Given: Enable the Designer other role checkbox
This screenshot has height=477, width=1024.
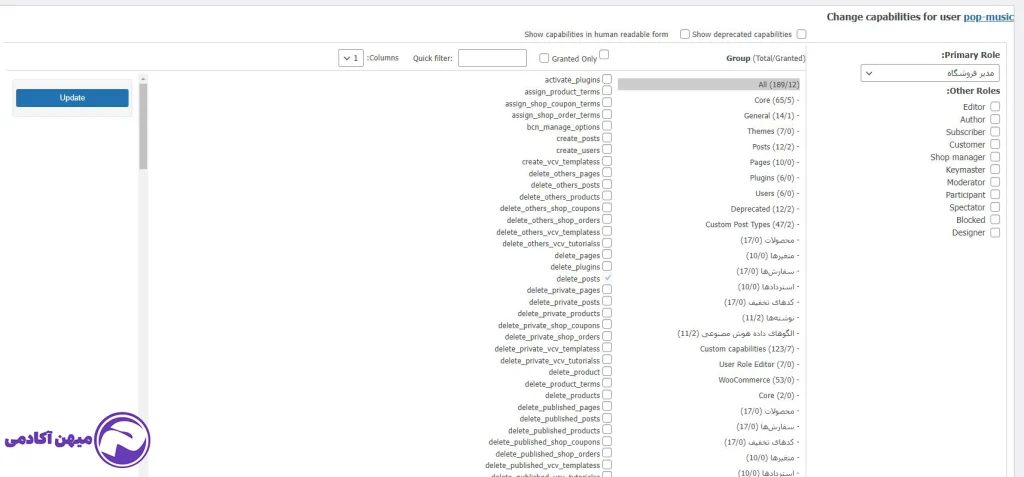Looking at the screenshot, I should tap(994, 233).
